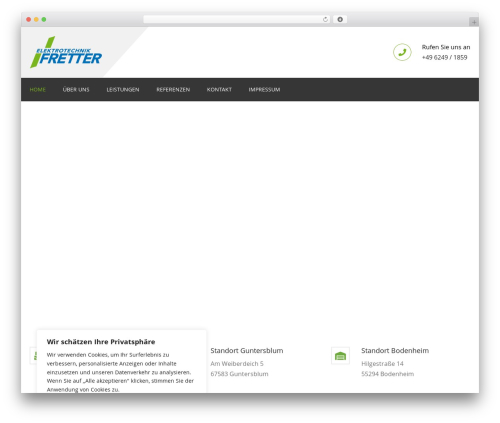Open the KONTAKT page
This screenshot has width=500, height=423.
(x=219, y=90)
